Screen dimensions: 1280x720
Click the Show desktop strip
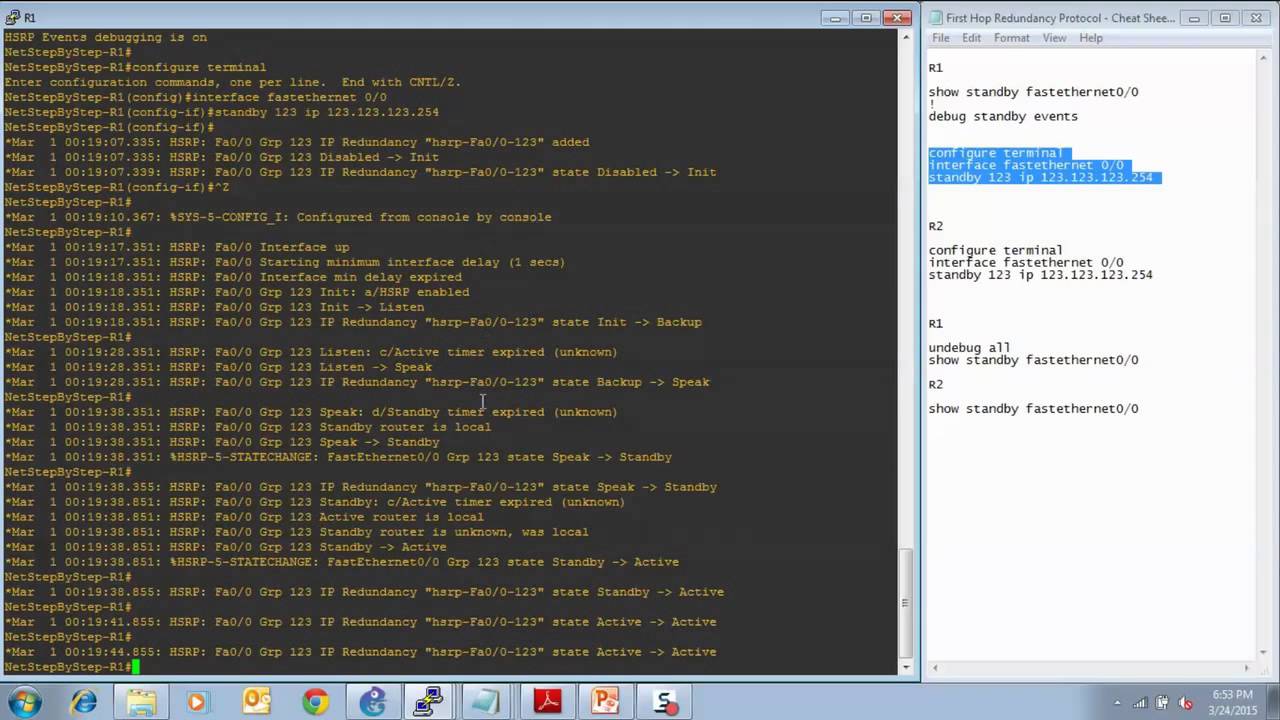[x=1273, y=702]
